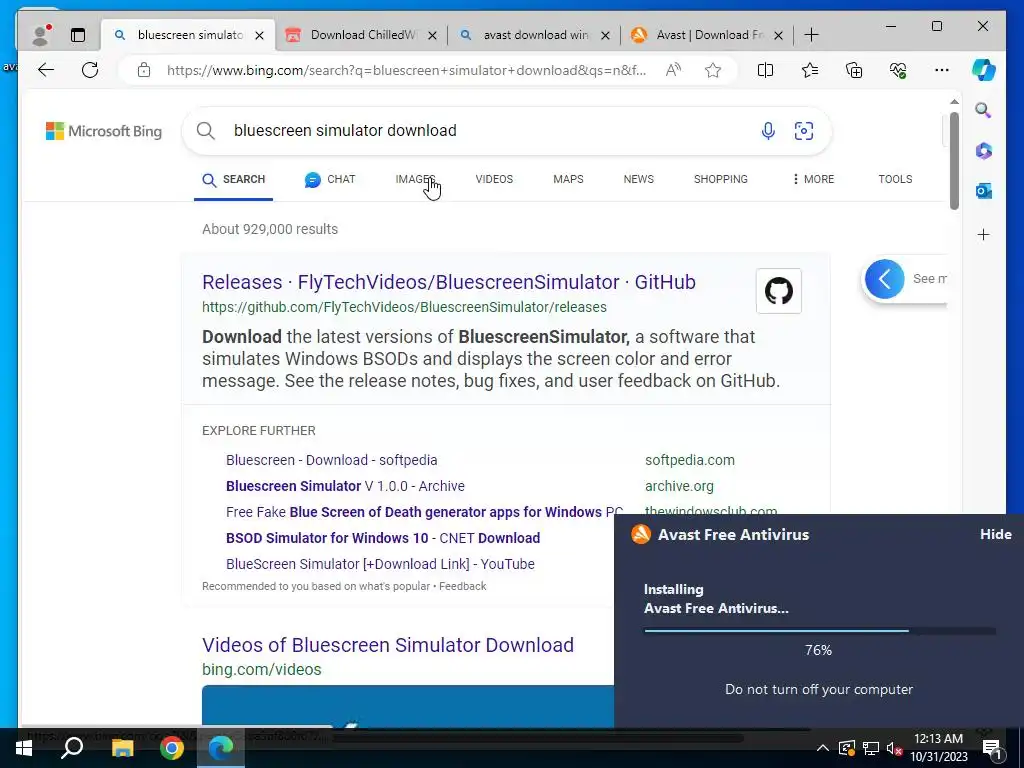This screenshot has height=768, width=1024.
Task: Go back using the browser arrow
Action: [x=46, y=70]
